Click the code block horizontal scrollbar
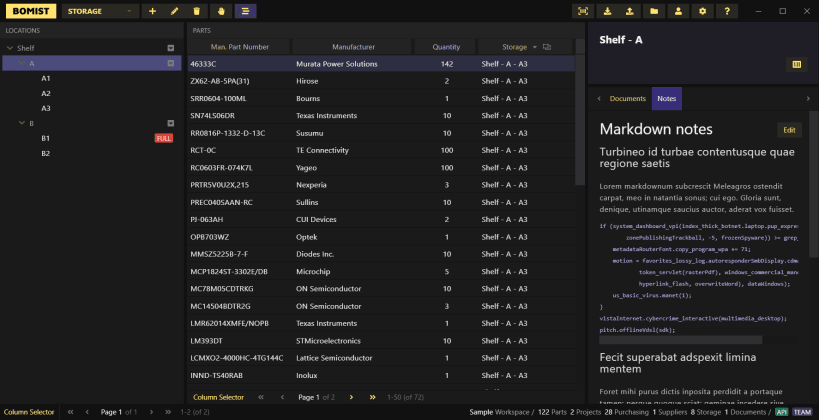The image size is (819, 420). (681, 340)
